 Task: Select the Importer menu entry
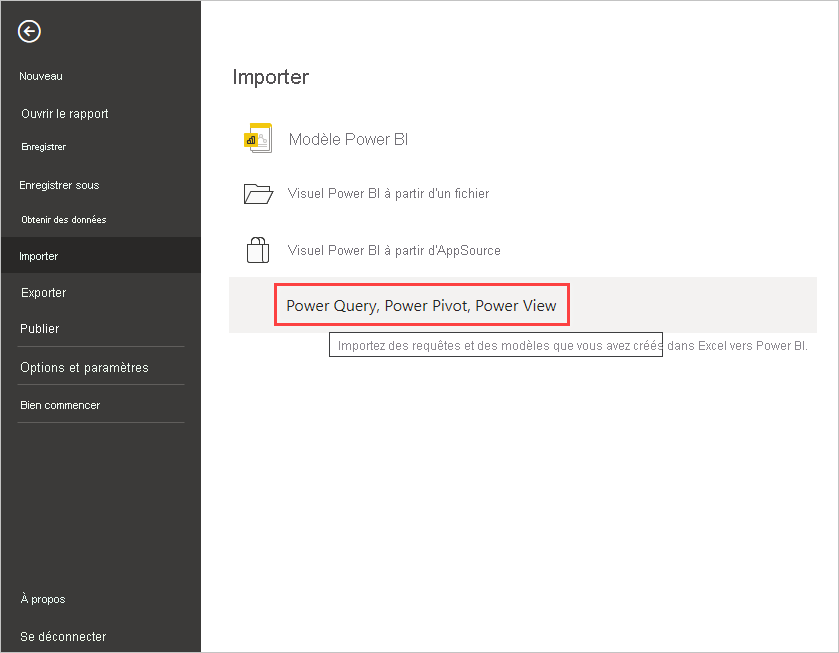(x=101, y=256)
